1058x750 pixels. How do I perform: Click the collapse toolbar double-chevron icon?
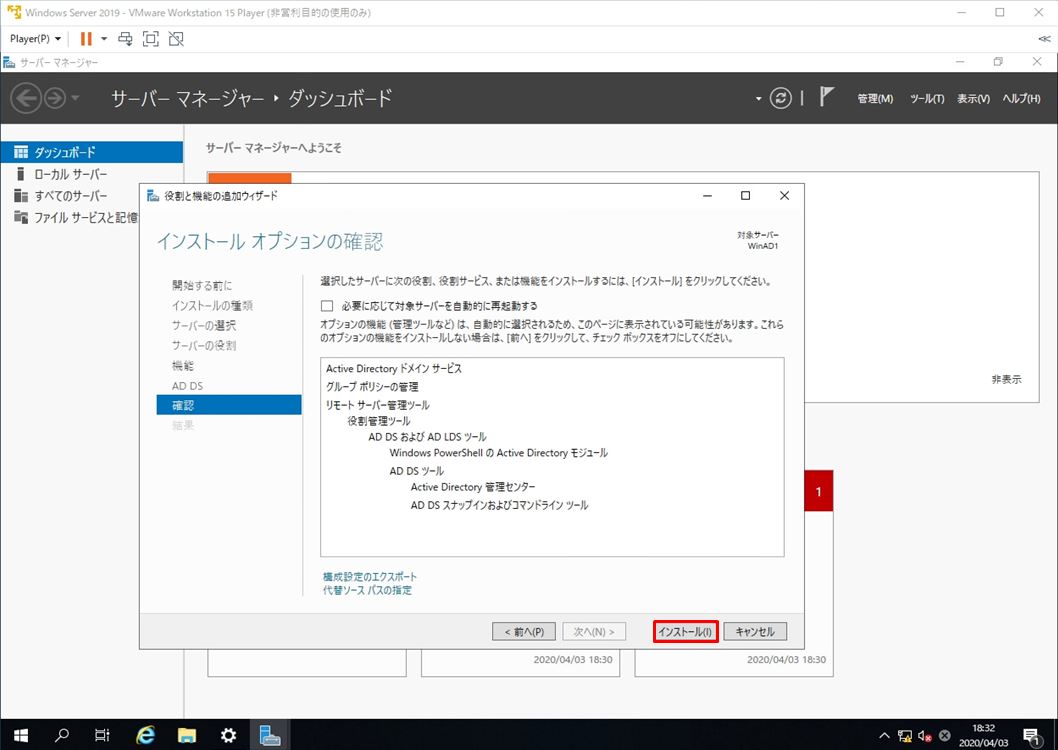pyautogui.click(x=1044, y=39)
